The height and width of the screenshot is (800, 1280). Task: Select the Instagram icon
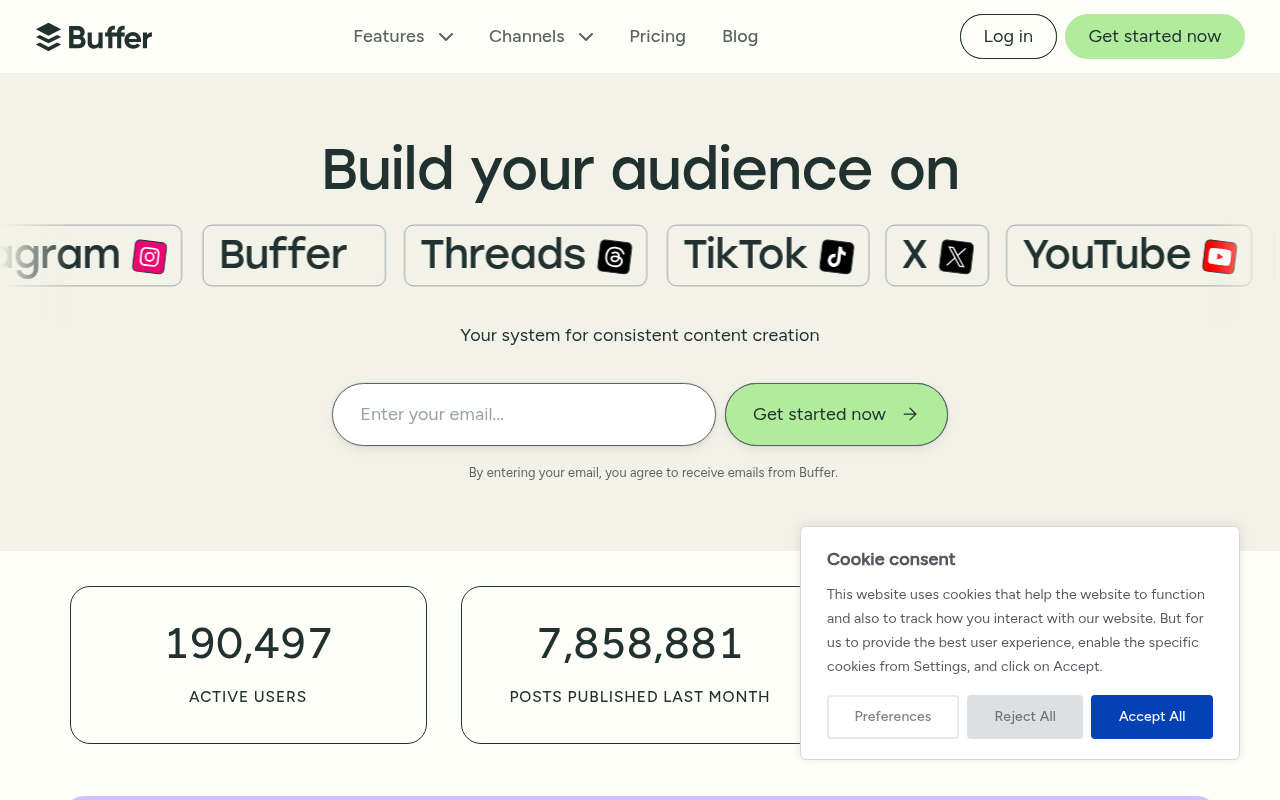coord(148,256)
